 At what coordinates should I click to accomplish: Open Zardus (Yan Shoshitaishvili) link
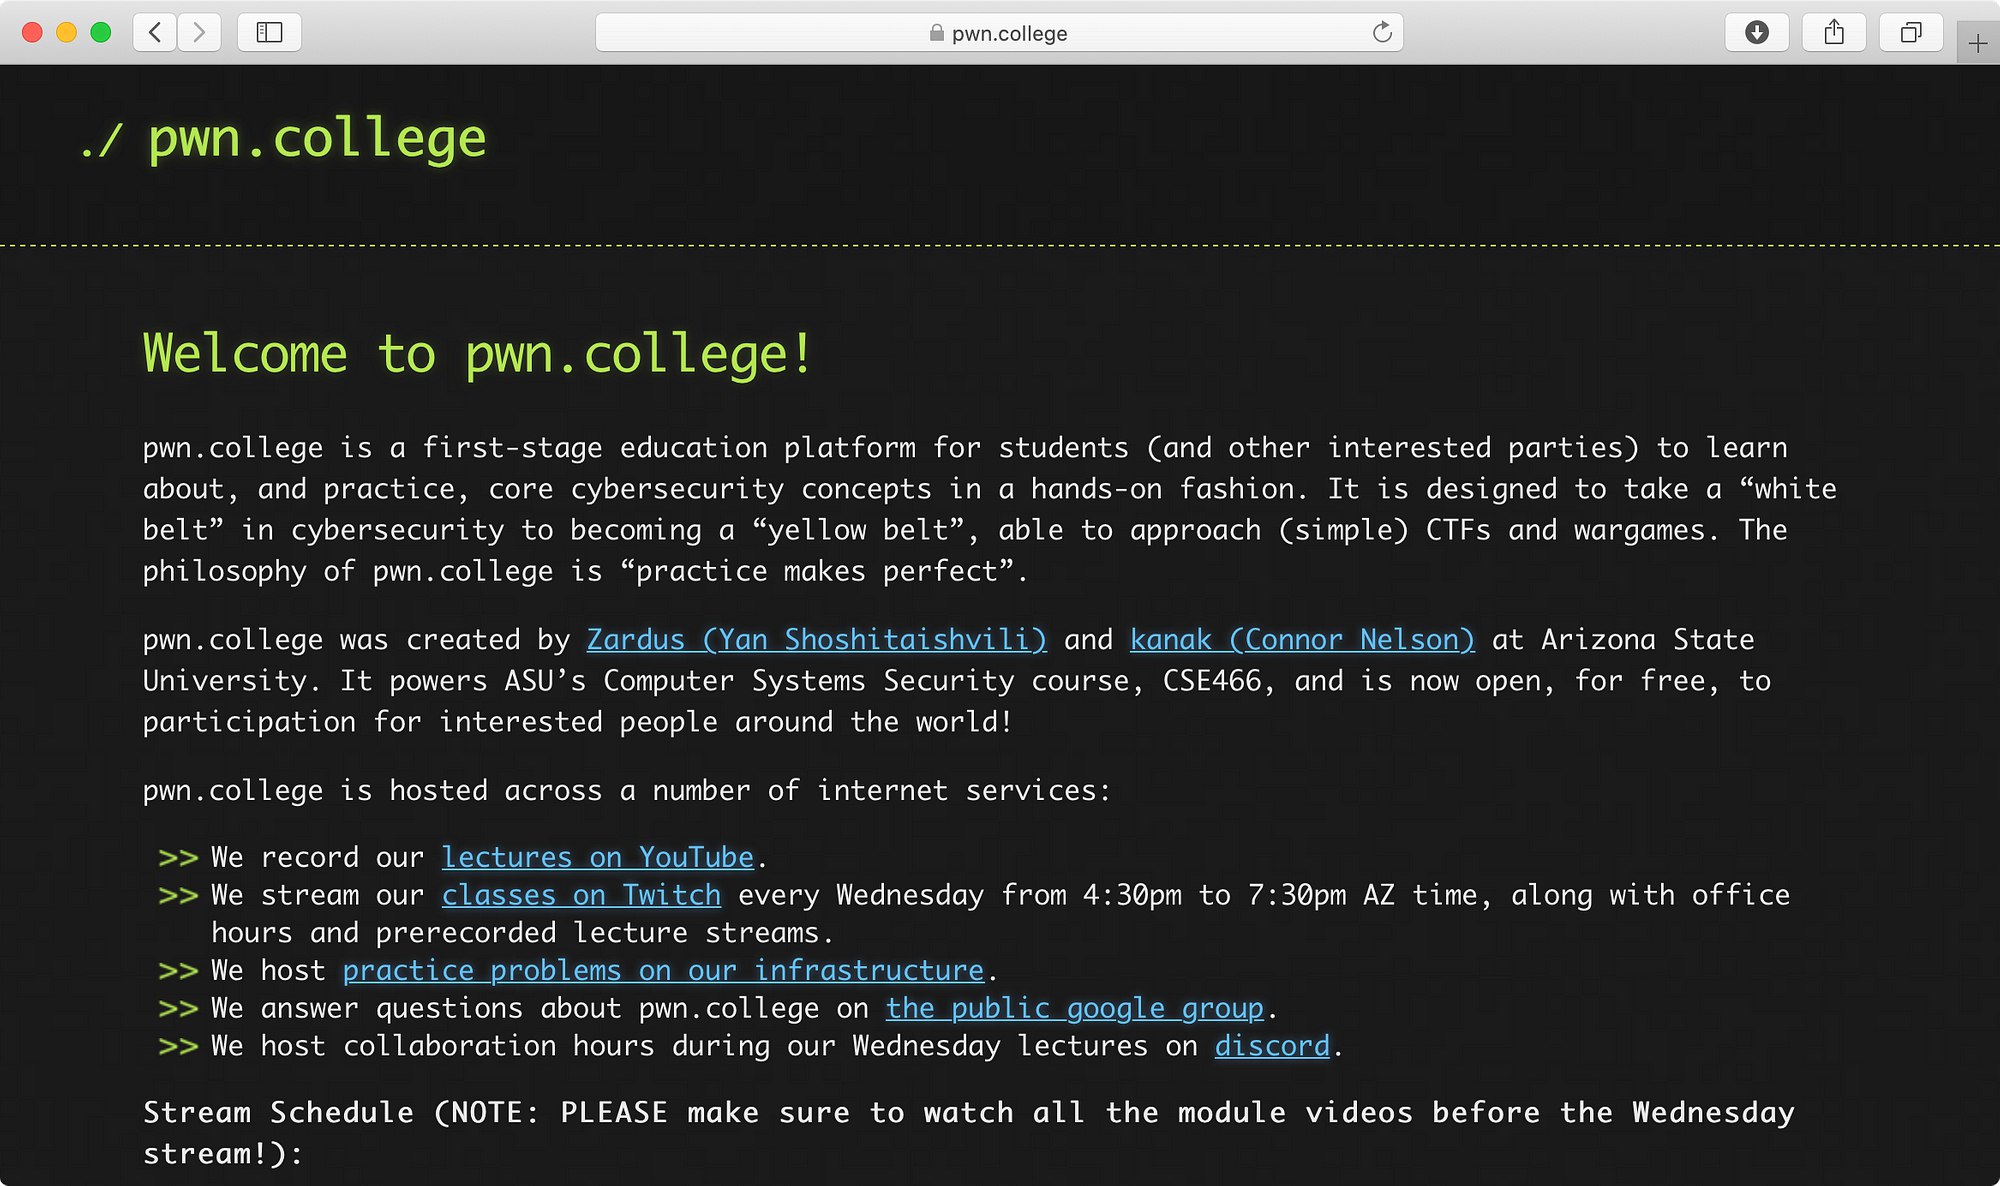[816, 639]
